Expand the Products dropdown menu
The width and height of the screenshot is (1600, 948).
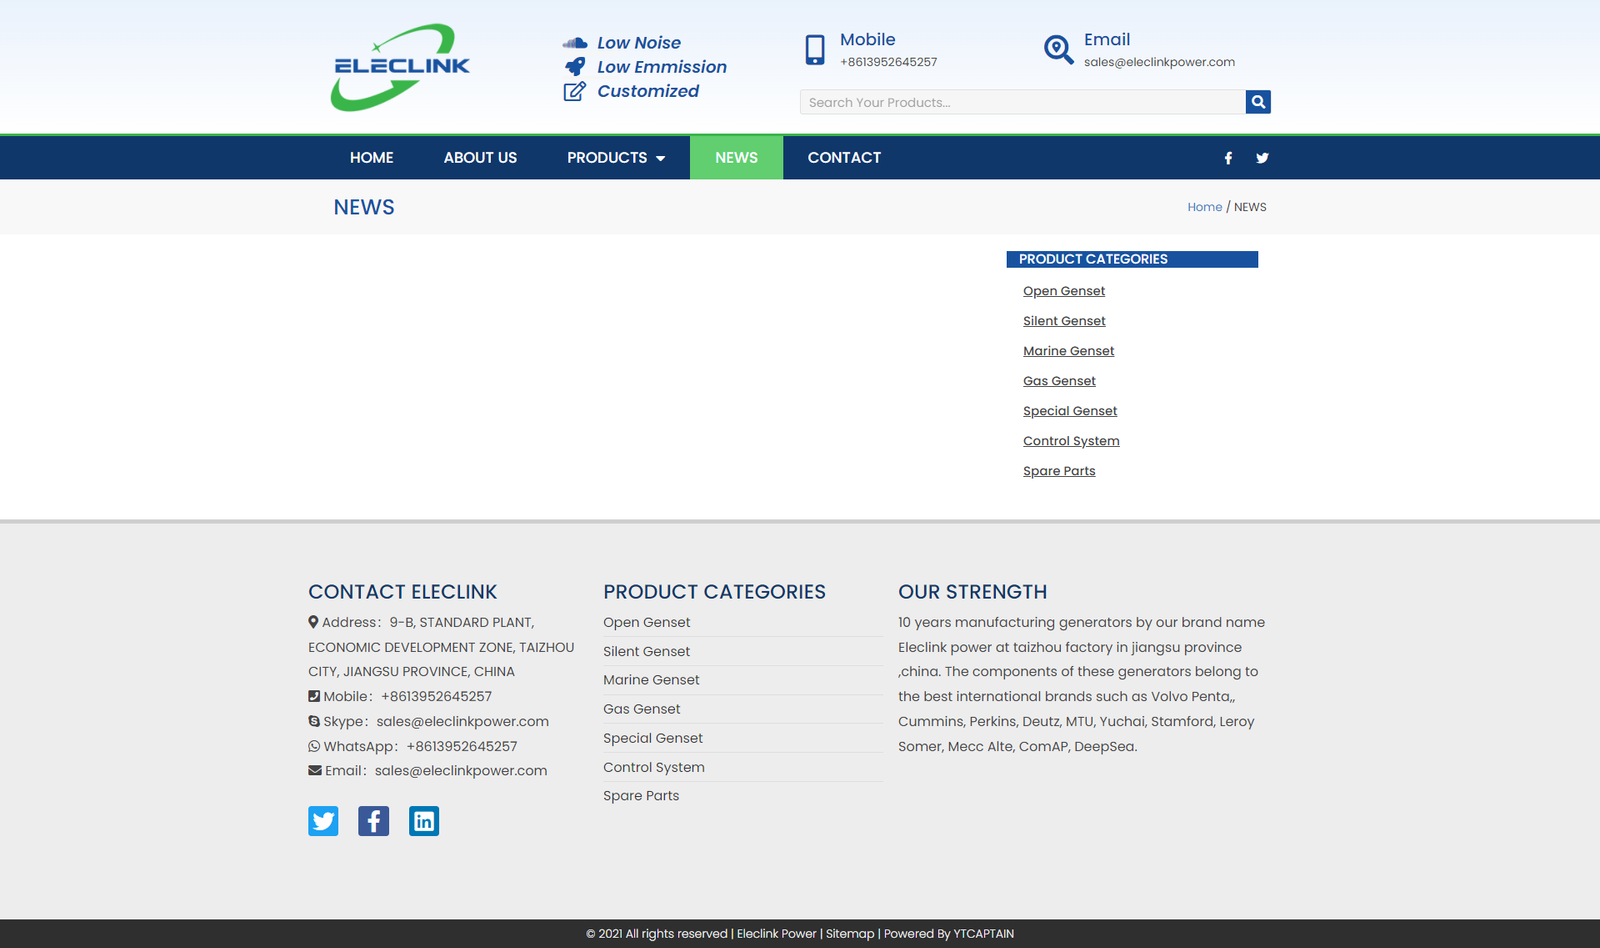click(615, 158)
